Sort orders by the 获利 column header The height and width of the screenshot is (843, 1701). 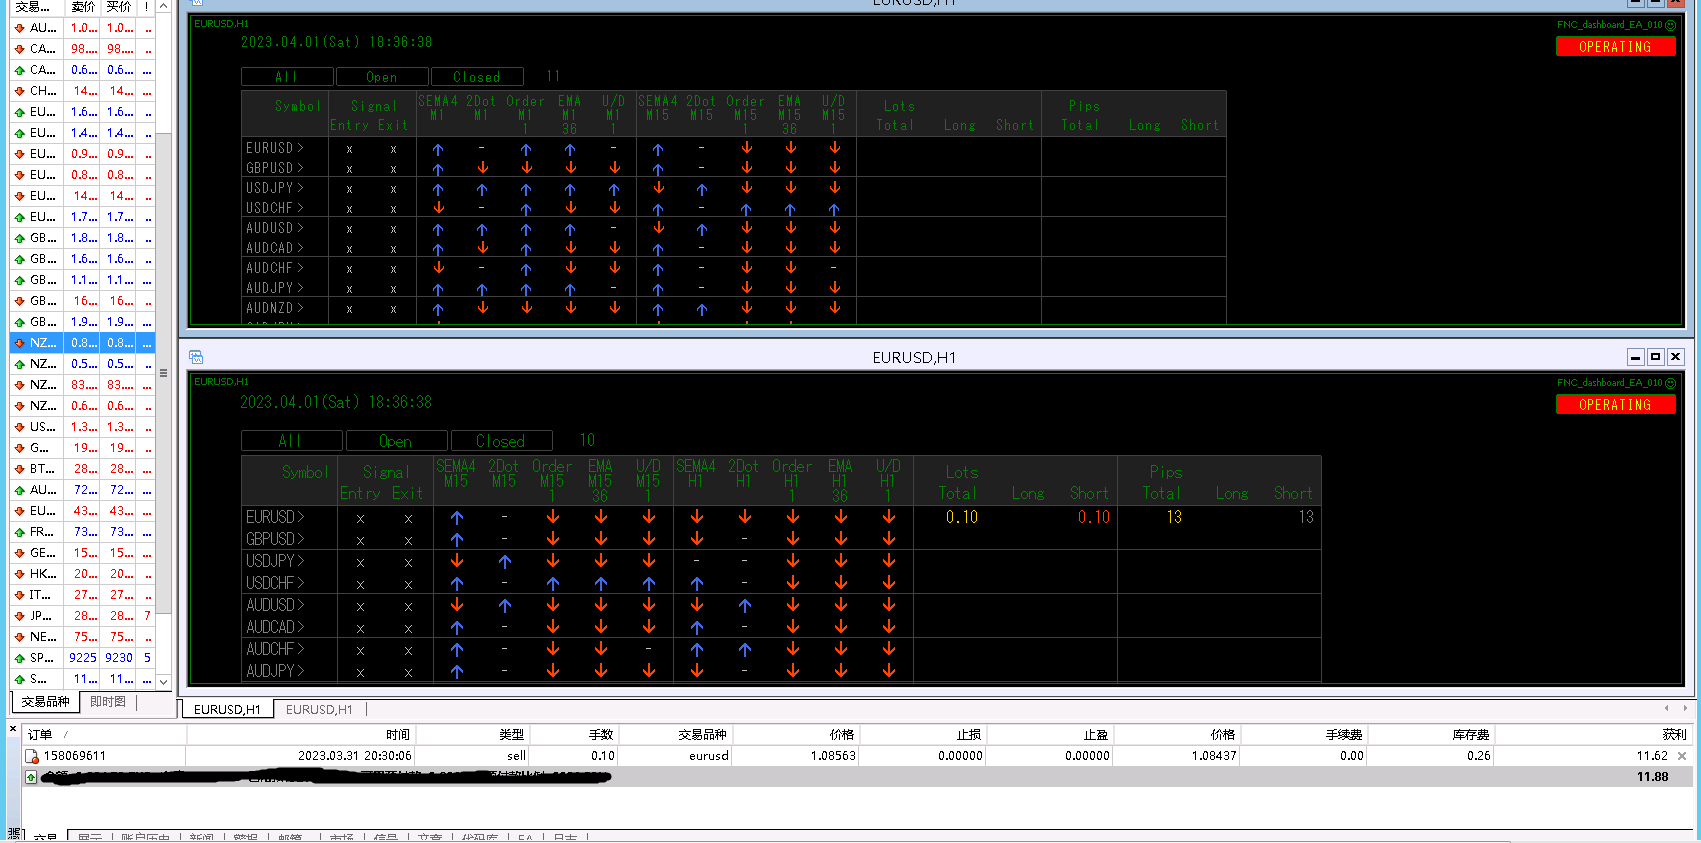click(1594, 734)
